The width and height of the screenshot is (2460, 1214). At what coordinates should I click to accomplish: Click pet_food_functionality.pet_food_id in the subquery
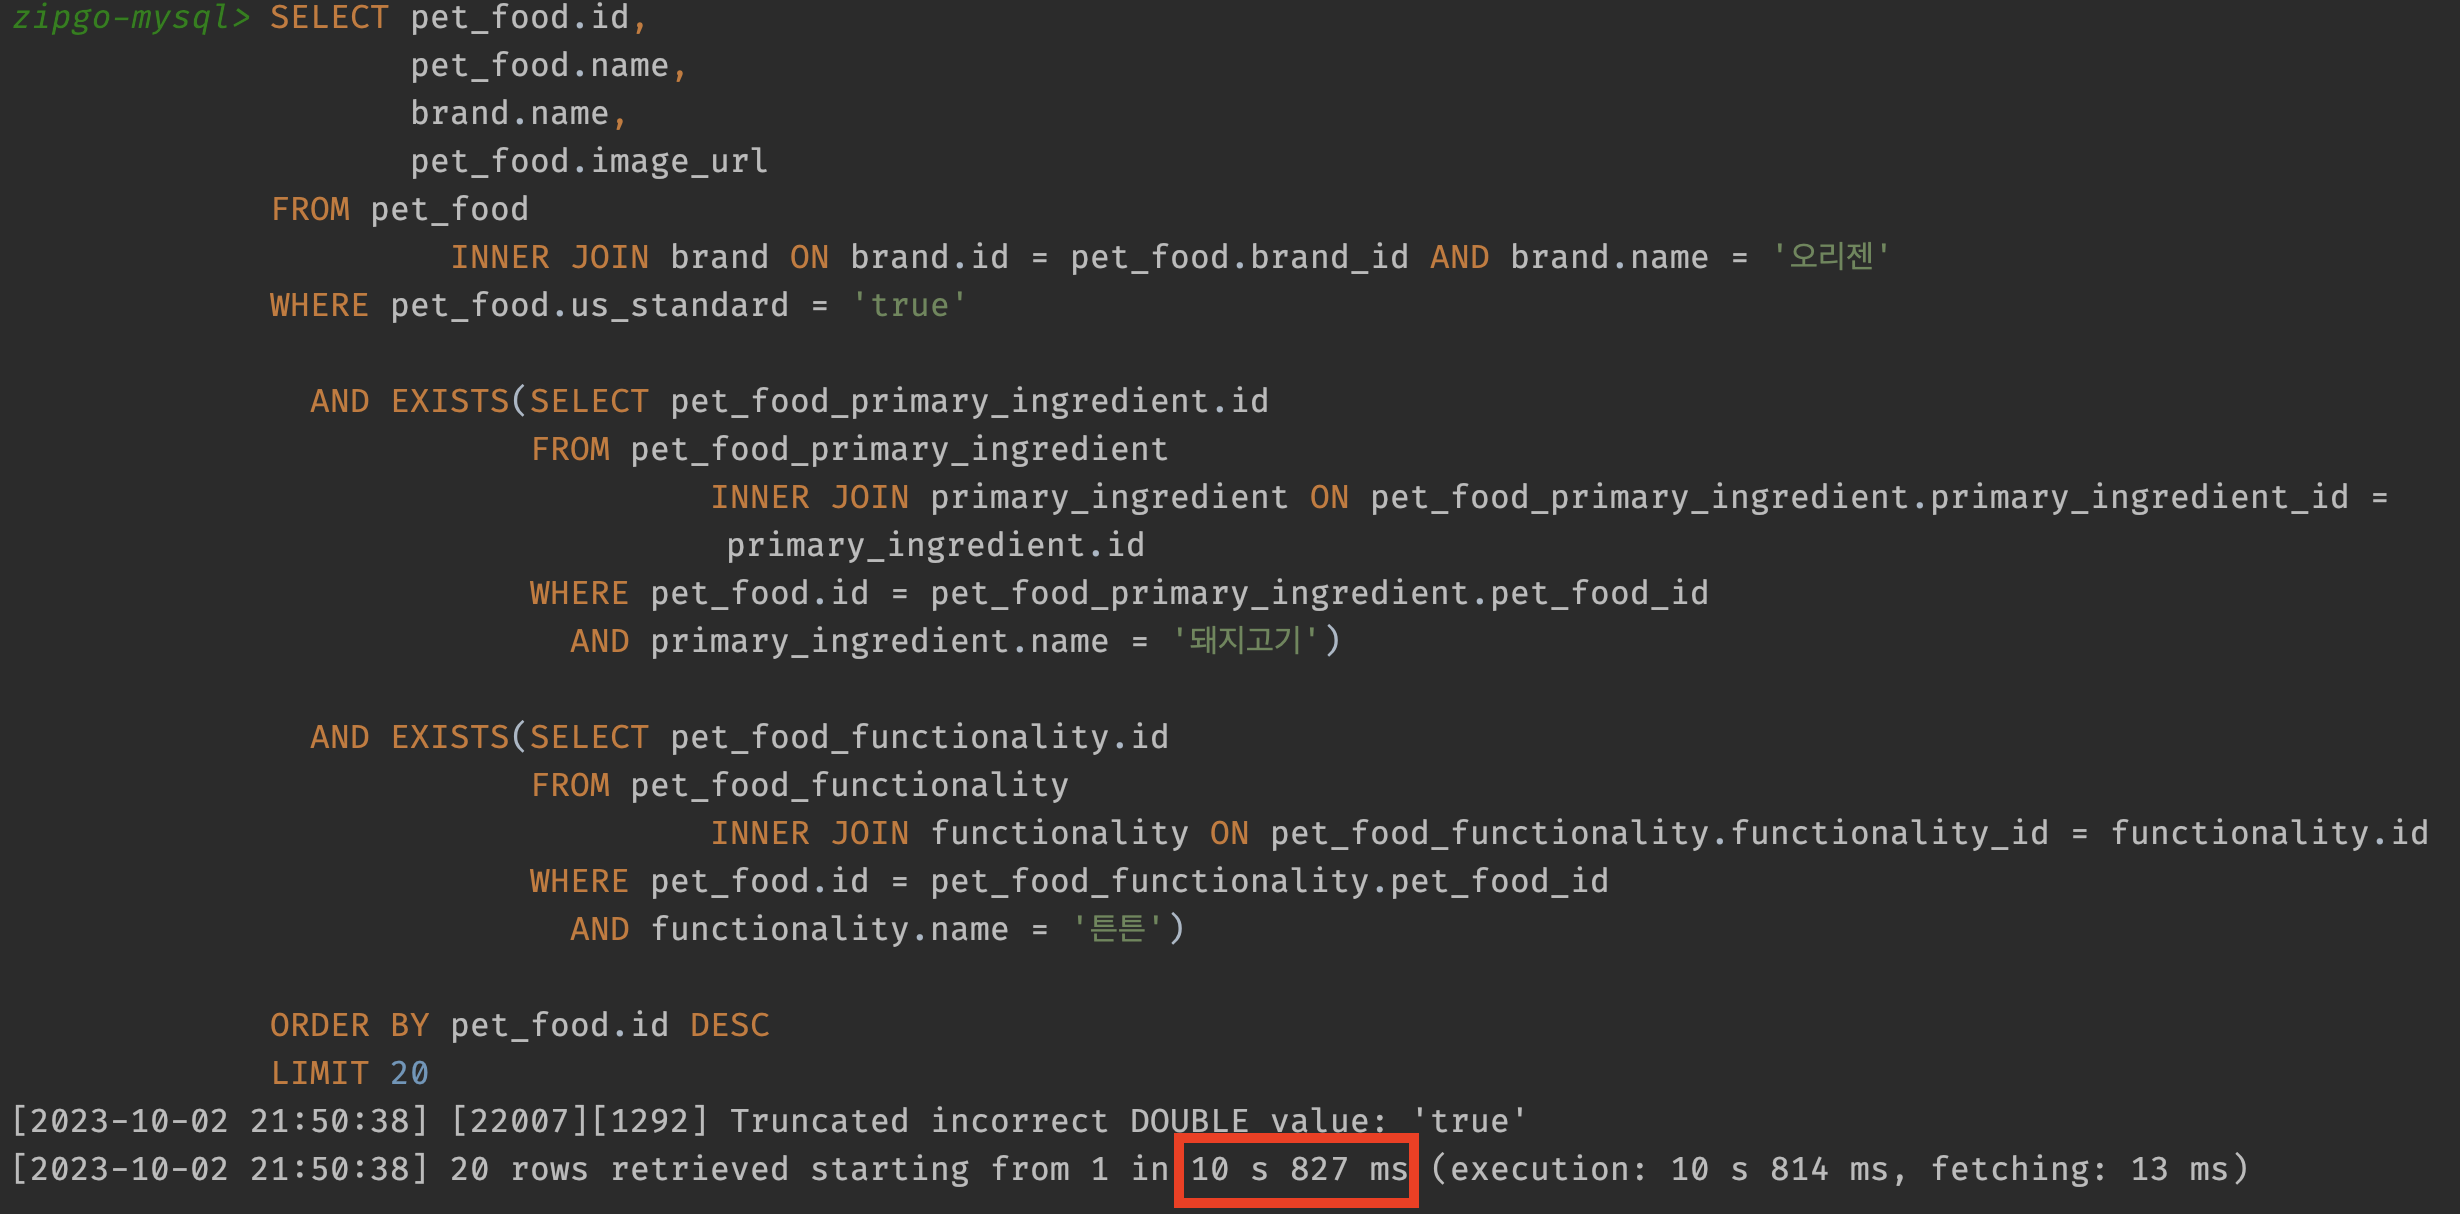1269,881
